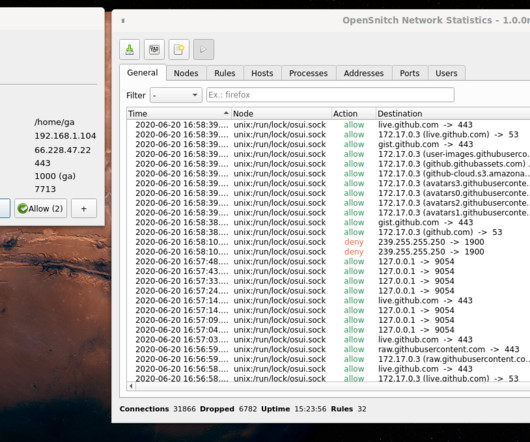Click the greyed-out play/start interception button
This screenshot has height=442, width=530.
pos(203,50)
